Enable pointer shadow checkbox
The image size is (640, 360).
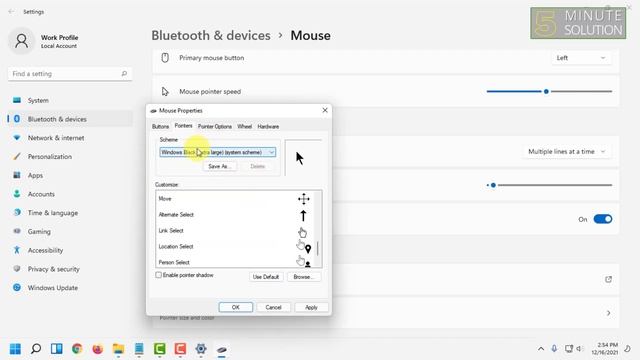click(x=158, y=275)
